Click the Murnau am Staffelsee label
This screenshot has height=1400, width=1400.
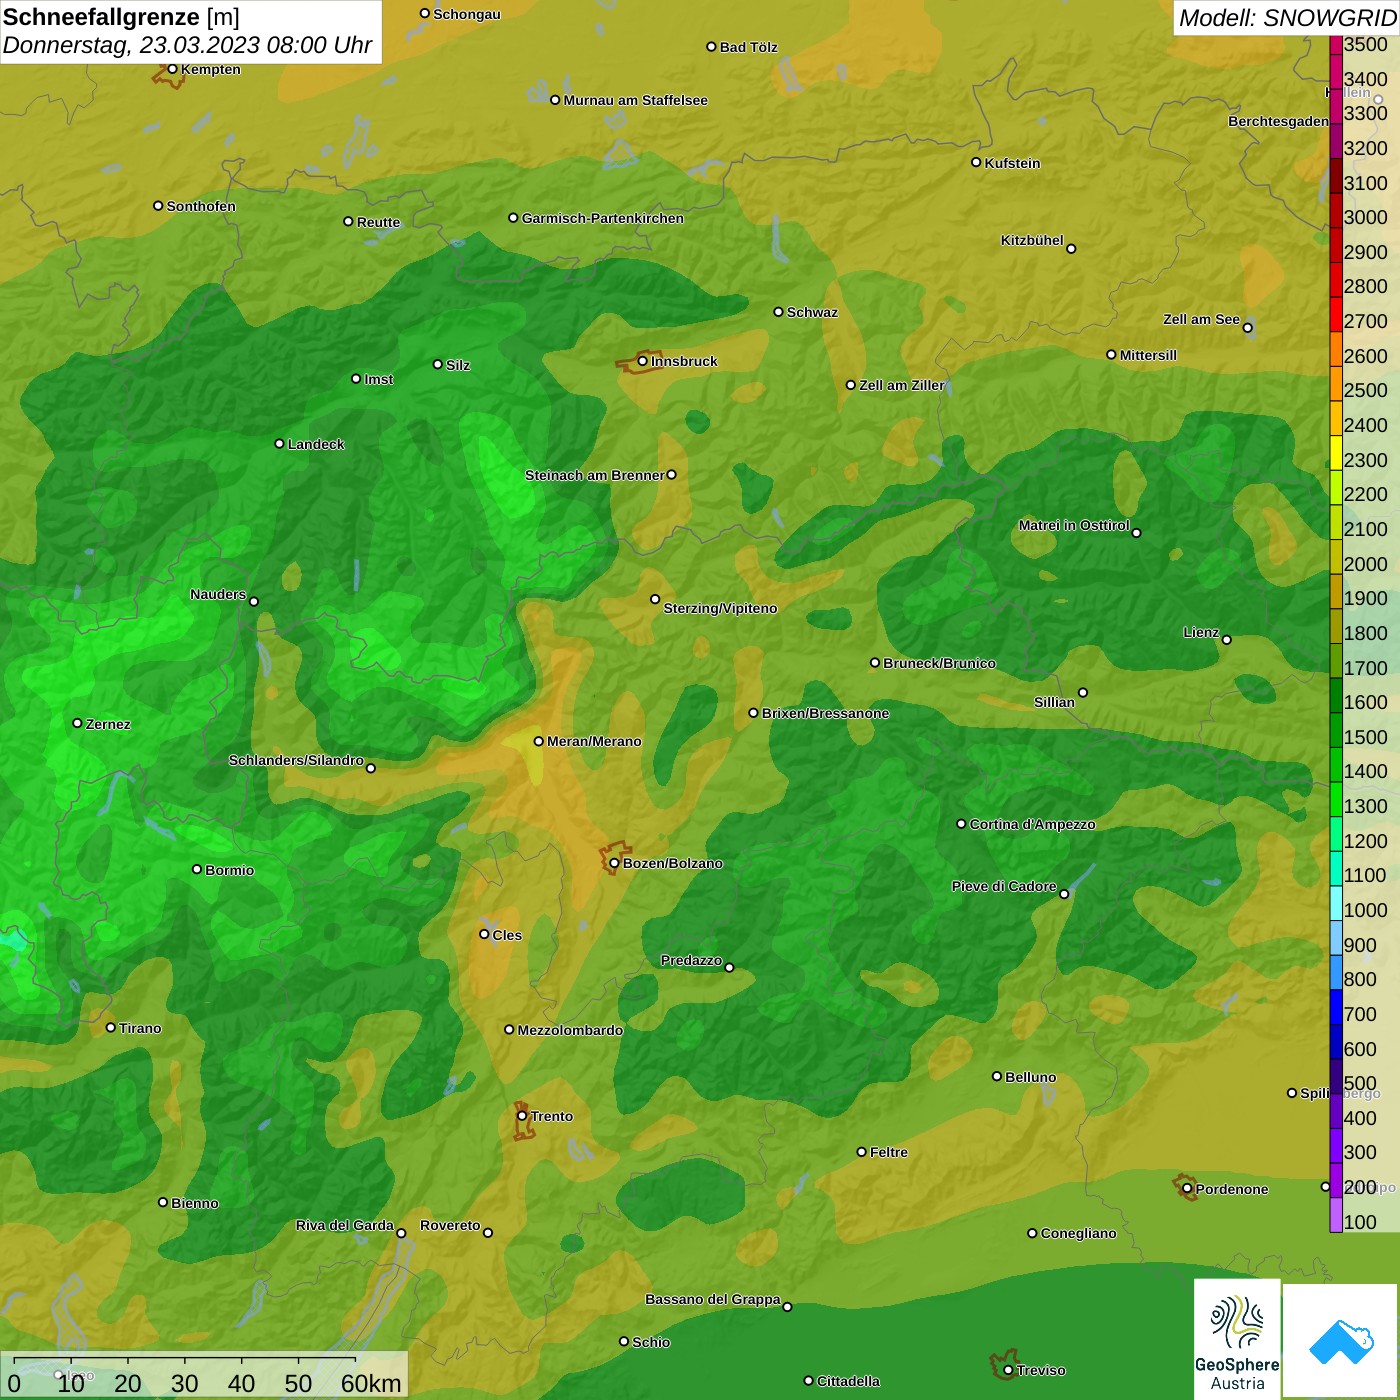pos(635,100)
